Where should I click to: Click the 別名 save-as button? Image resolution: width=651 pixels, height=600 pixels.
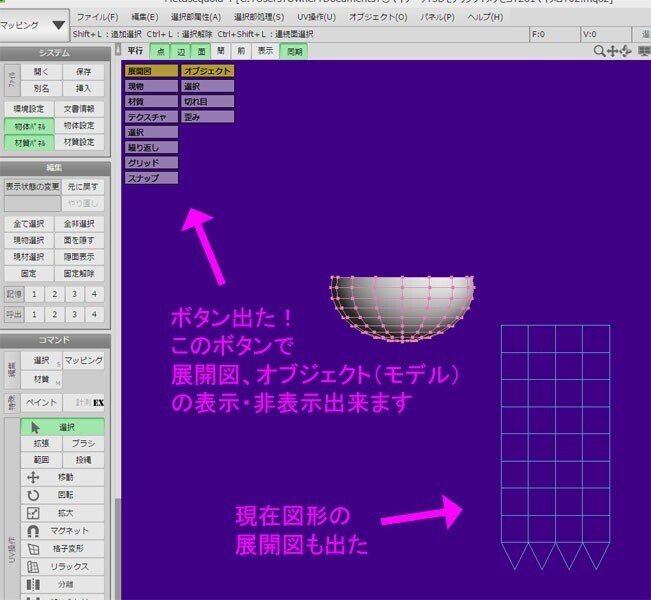41,88
